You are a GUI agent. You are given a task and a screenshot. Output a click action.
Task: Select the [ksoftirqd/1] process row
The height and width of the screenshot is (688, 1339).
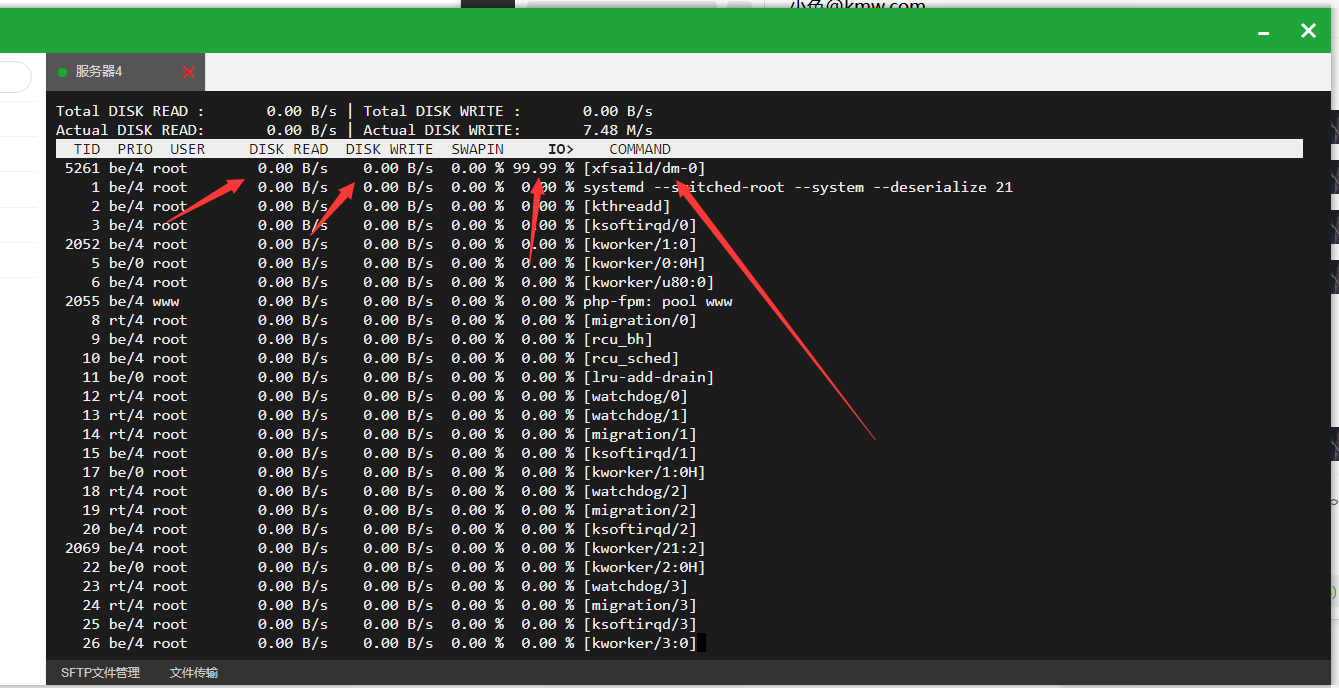pos(680,453)
